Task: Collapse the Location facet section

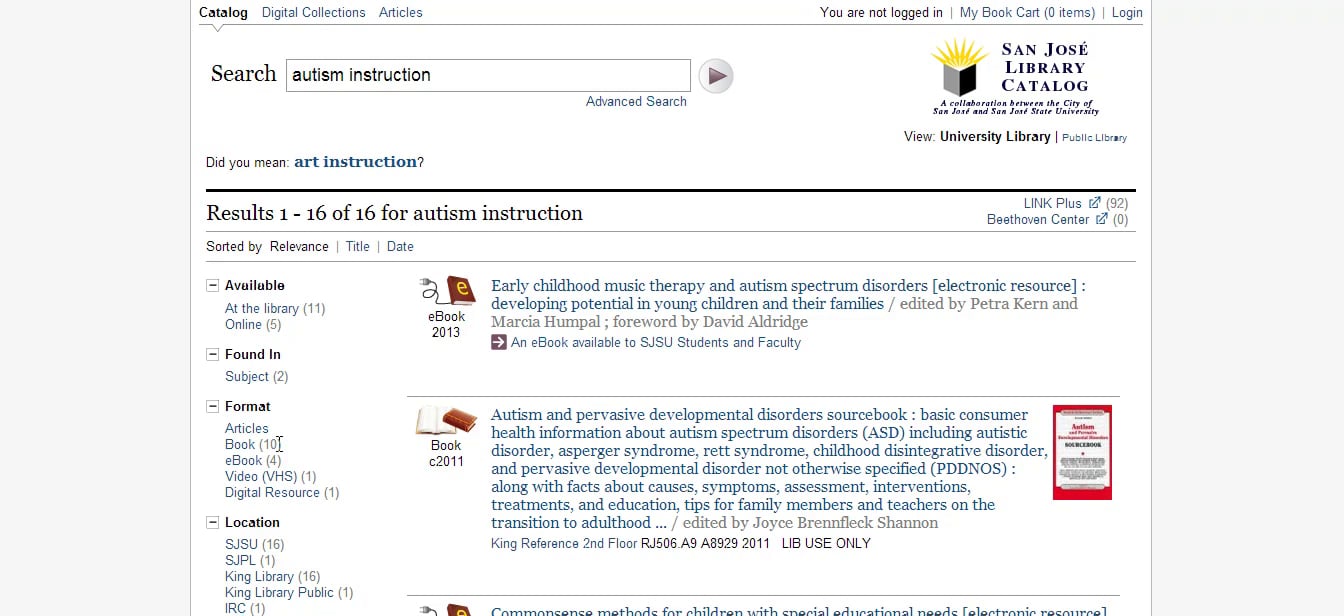Action: 212,522
